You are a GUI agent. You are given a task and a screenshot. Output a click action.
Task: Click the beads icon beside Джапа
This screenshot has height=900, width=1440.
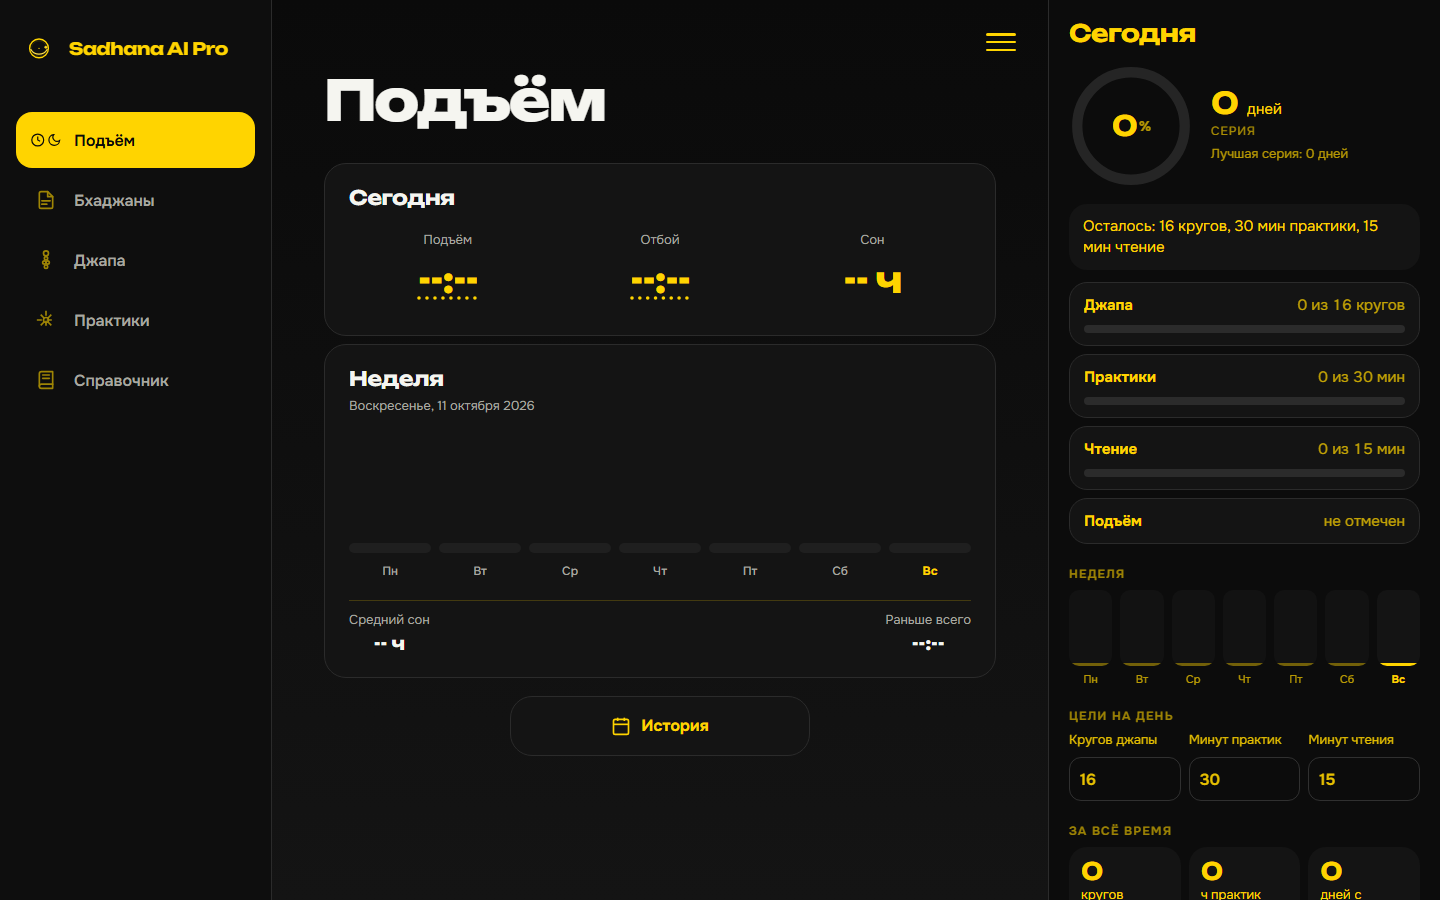click(x=46, y=260)
